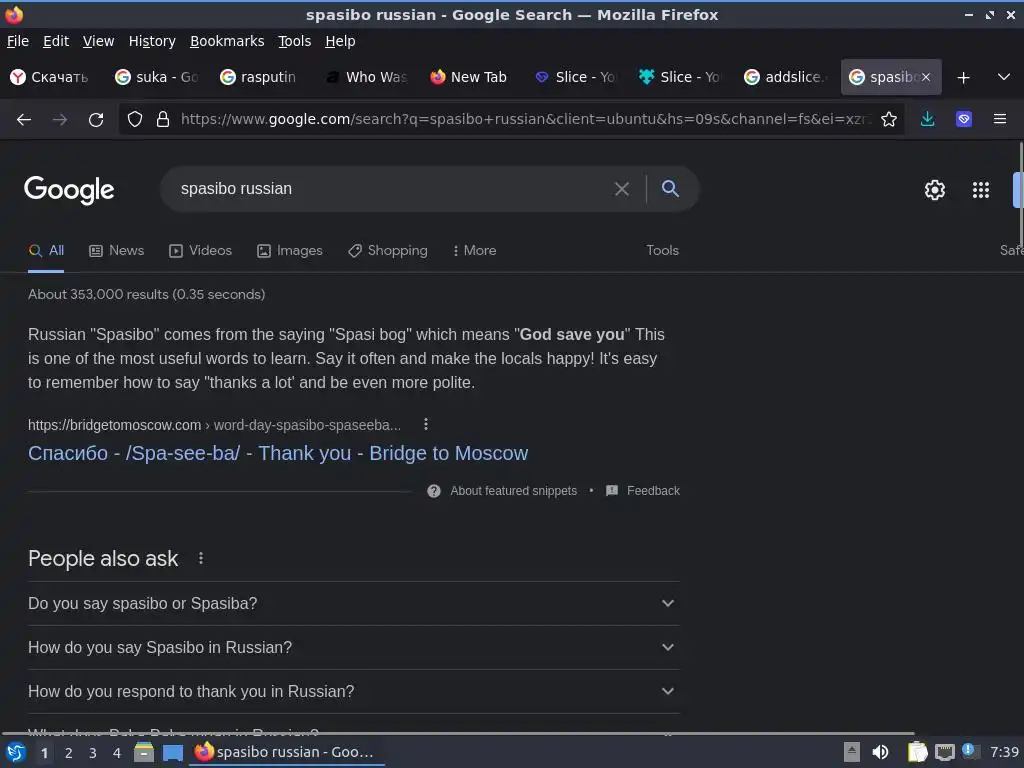The height and width of the screenshot is (768, 1024).
Task: Submit search with magnifying glass icon
Action: click(x=670, y=189)
